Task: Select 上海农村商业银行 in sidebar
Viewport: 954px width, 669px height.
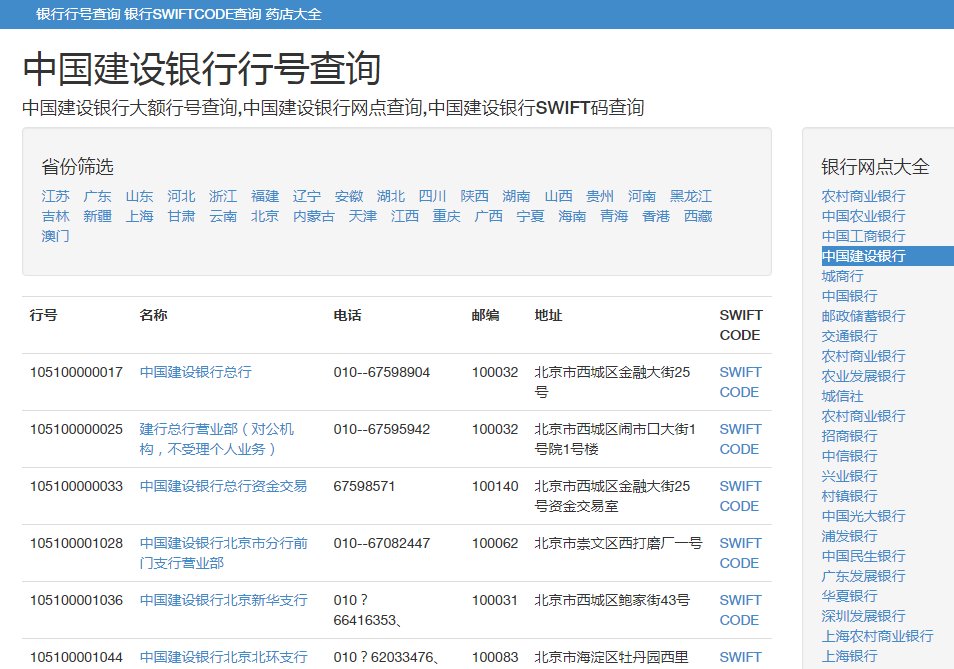Action: (877, 636)
